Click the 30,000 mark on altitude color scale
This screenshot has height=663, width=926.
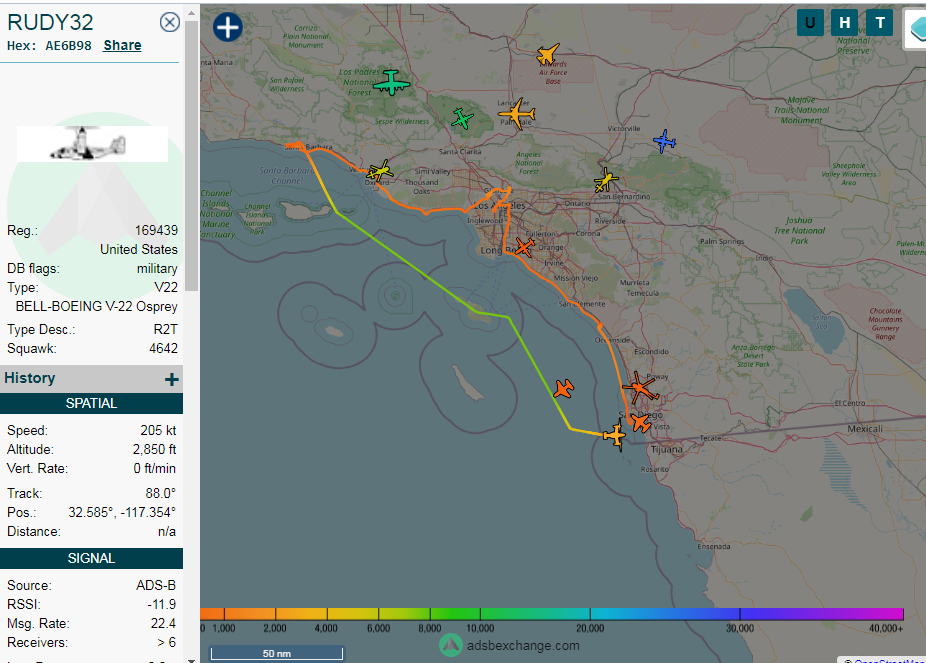click(x=739, y=628)
